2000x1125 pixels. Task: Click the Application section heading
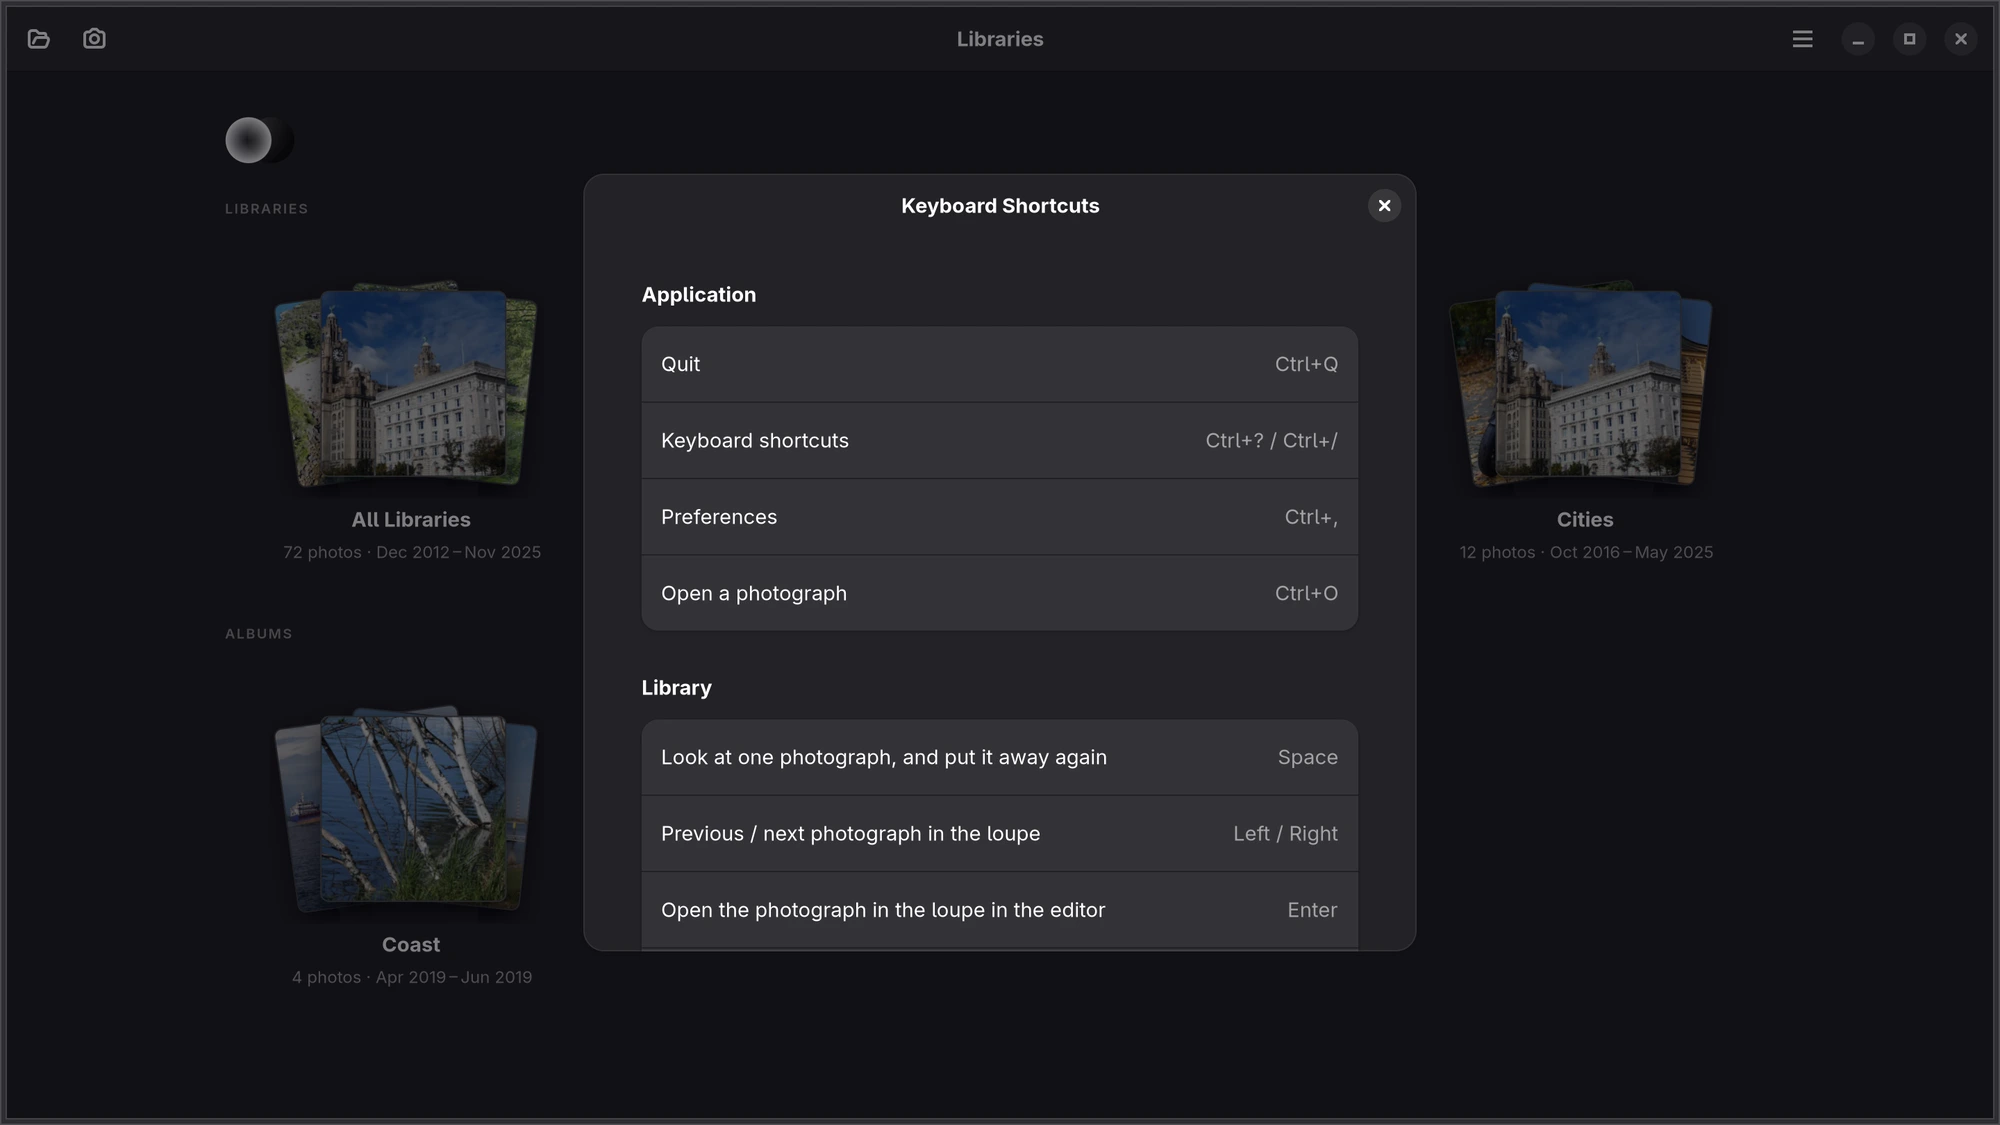click(x=699, y=295)
